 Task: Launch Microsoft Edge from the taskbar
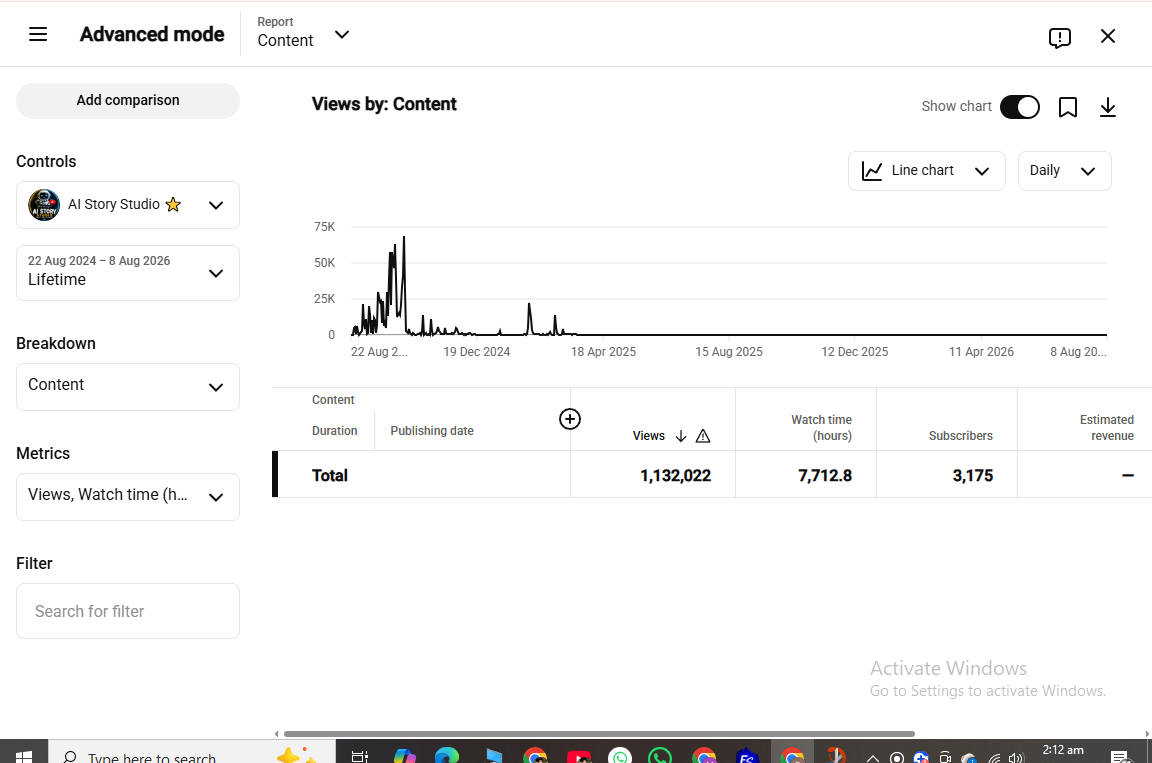coord(447,756)
